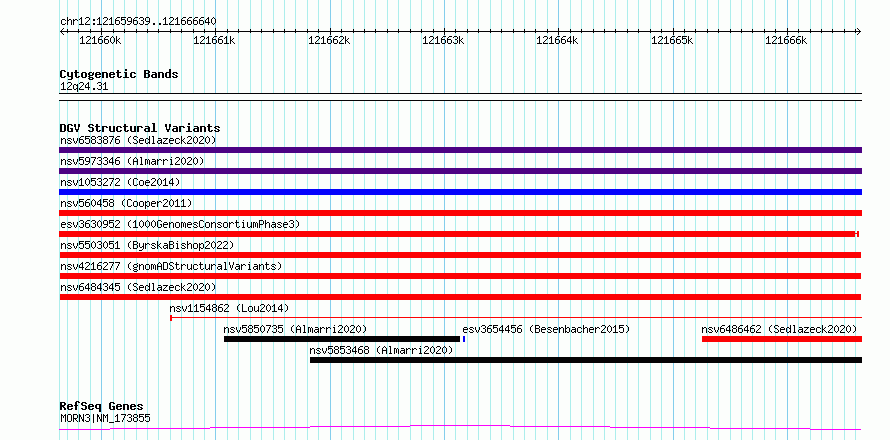Click red bar beneath nsv6484345 label
The width and height of the screenshot is (890, 440).
[460, 297]
